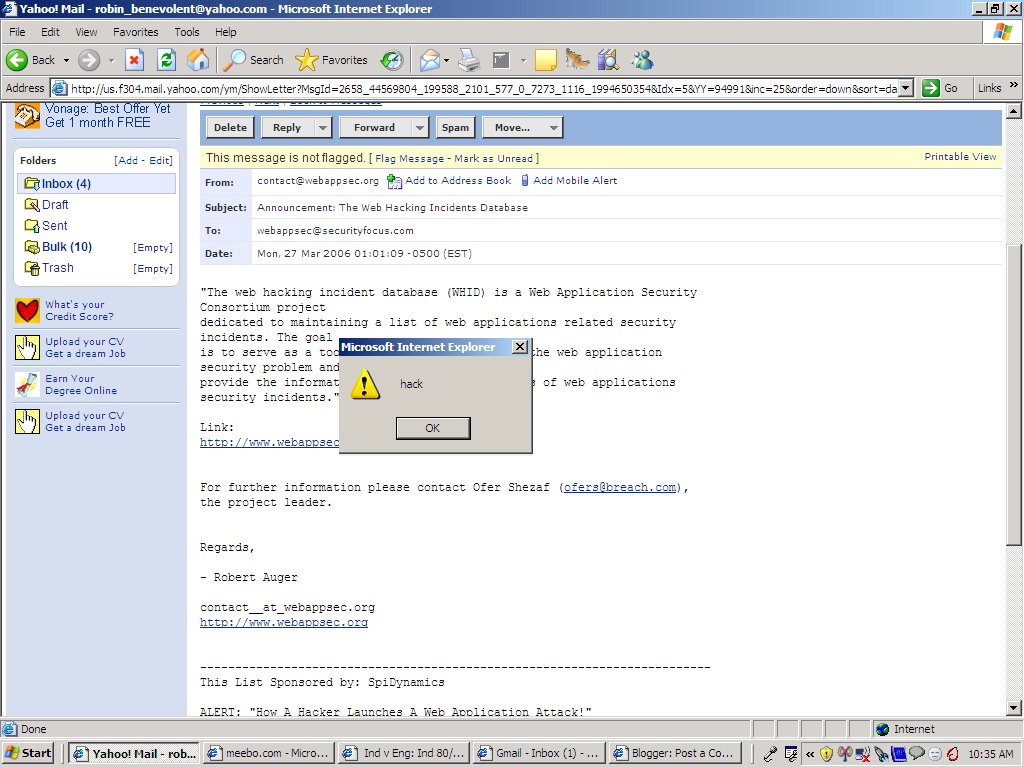Expand the Forward button history dropdown

pos(111,60)
